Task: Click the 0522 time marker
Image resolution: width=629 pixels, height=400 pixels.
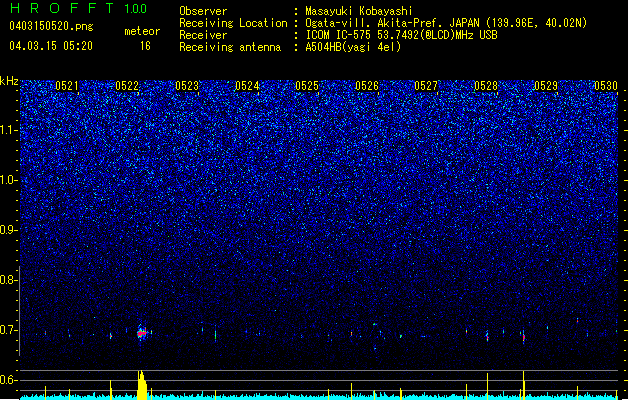Action: (127, 86)
